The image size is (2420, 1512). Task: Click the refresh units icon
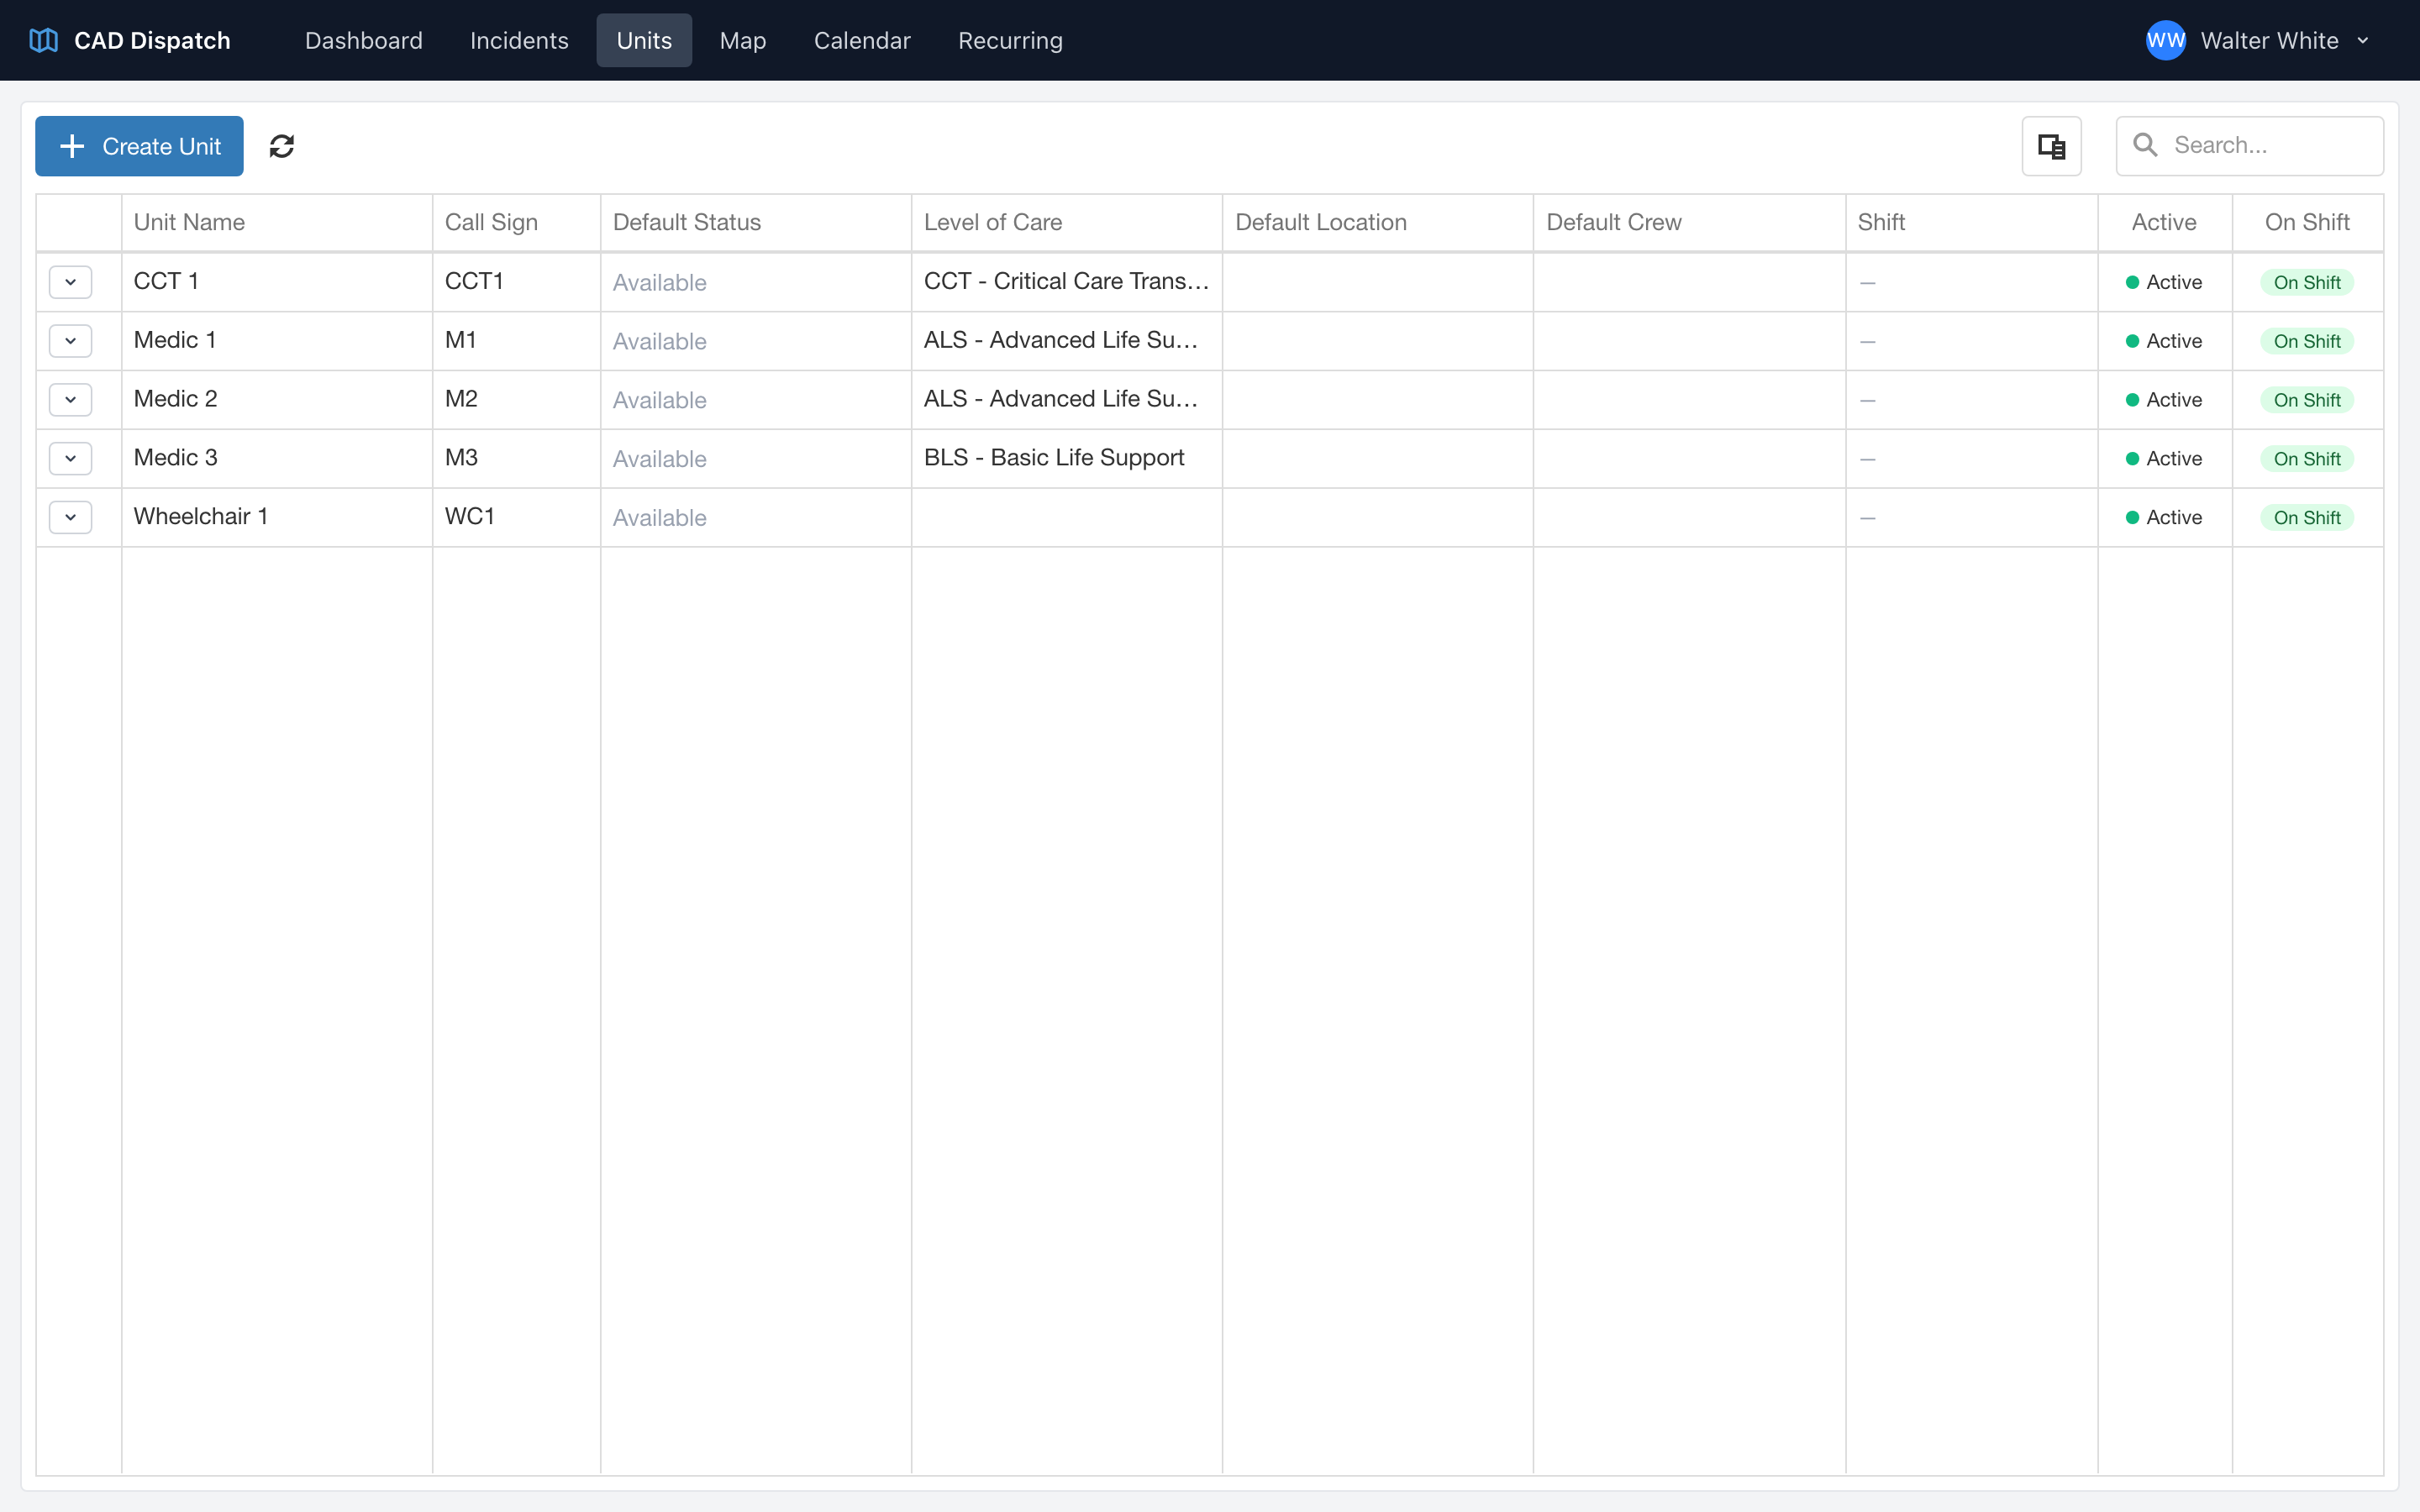click(282, 146)
